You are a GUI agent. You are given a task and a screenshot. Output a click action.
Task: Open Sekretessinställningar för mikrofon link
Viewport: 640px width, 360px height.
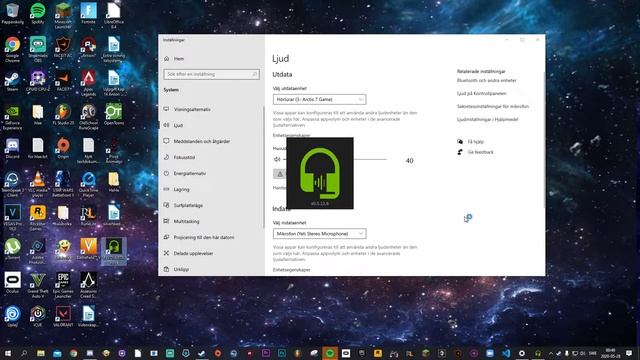[493, 107]
